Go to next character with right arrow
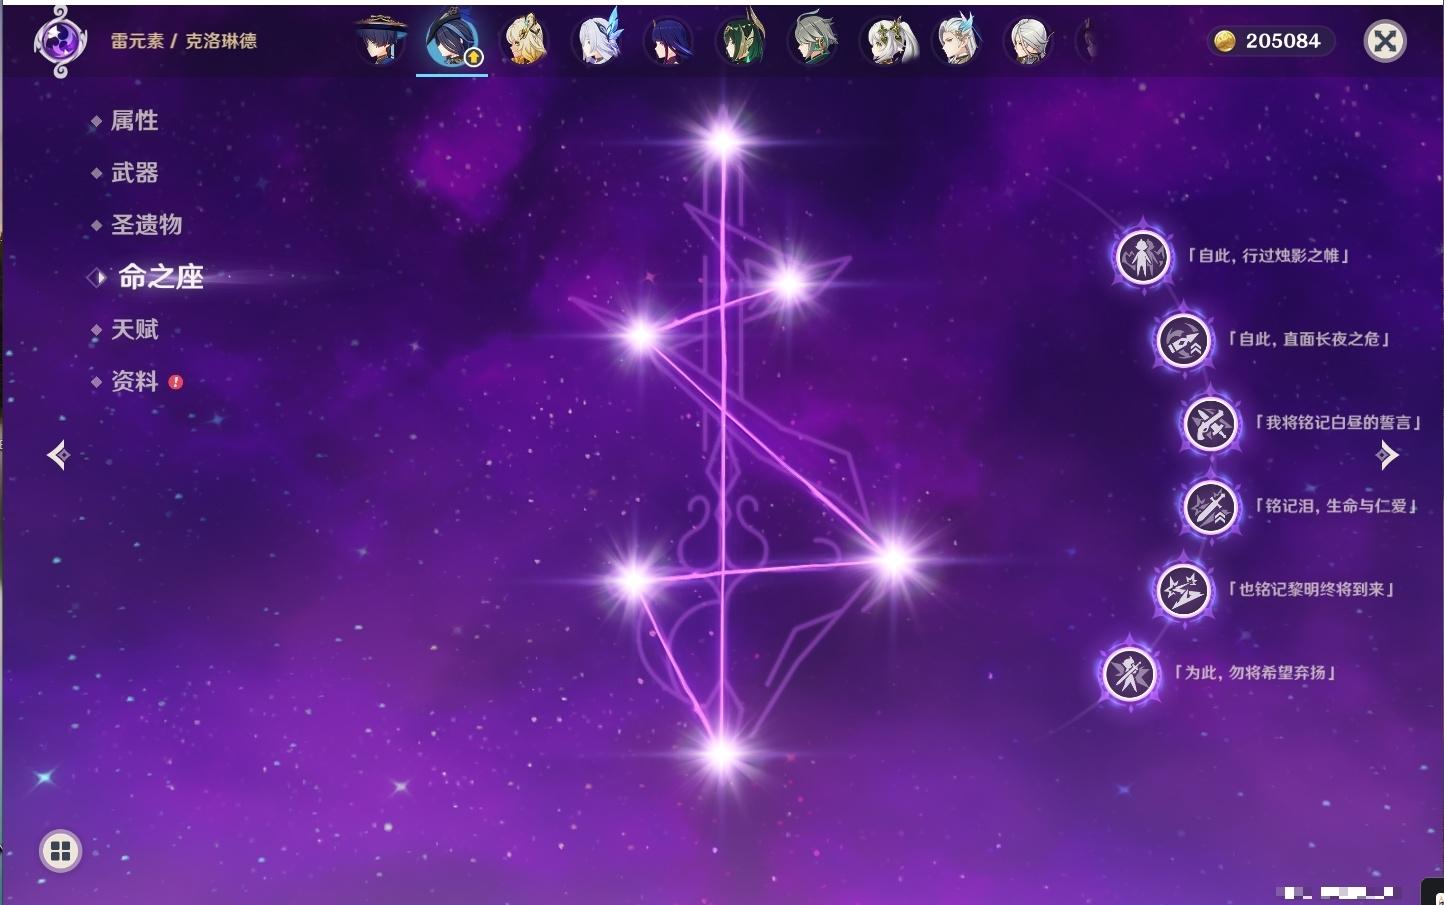 coord(1387,455)
